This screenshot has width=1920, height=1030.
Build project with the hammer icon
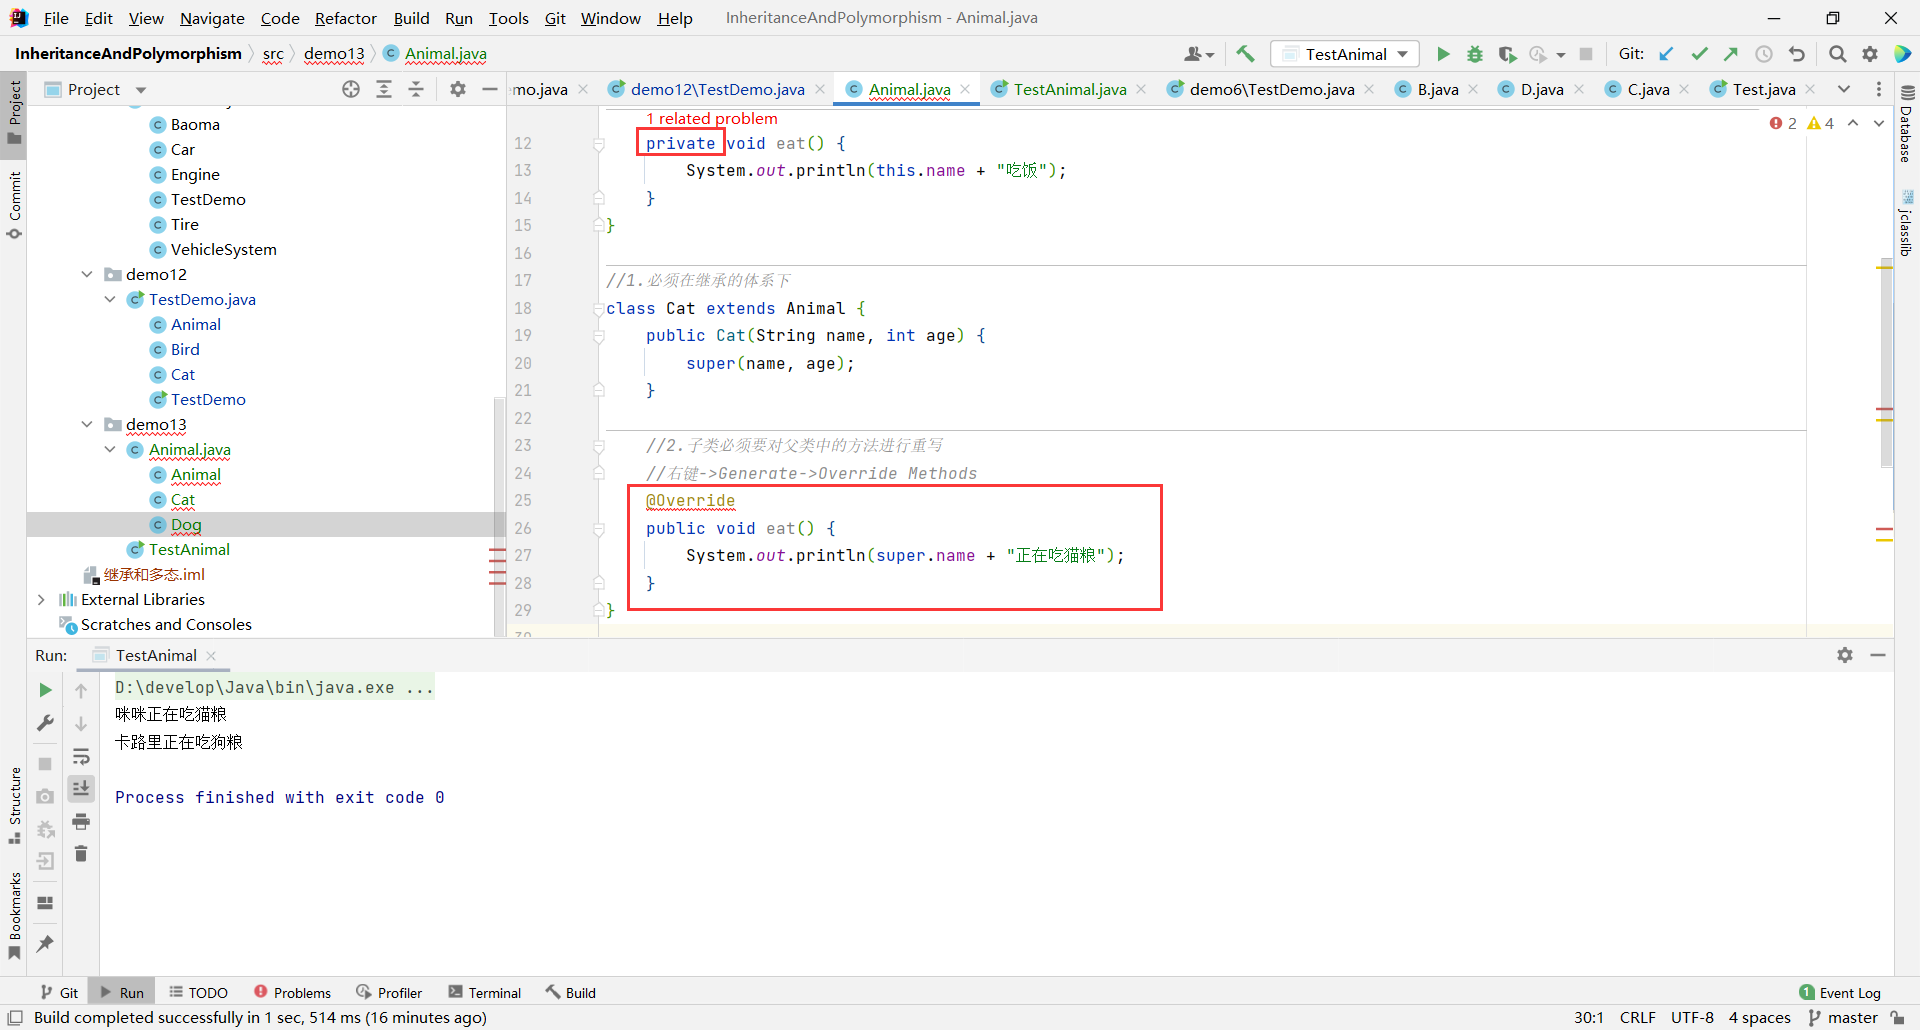pos(1245,54)
